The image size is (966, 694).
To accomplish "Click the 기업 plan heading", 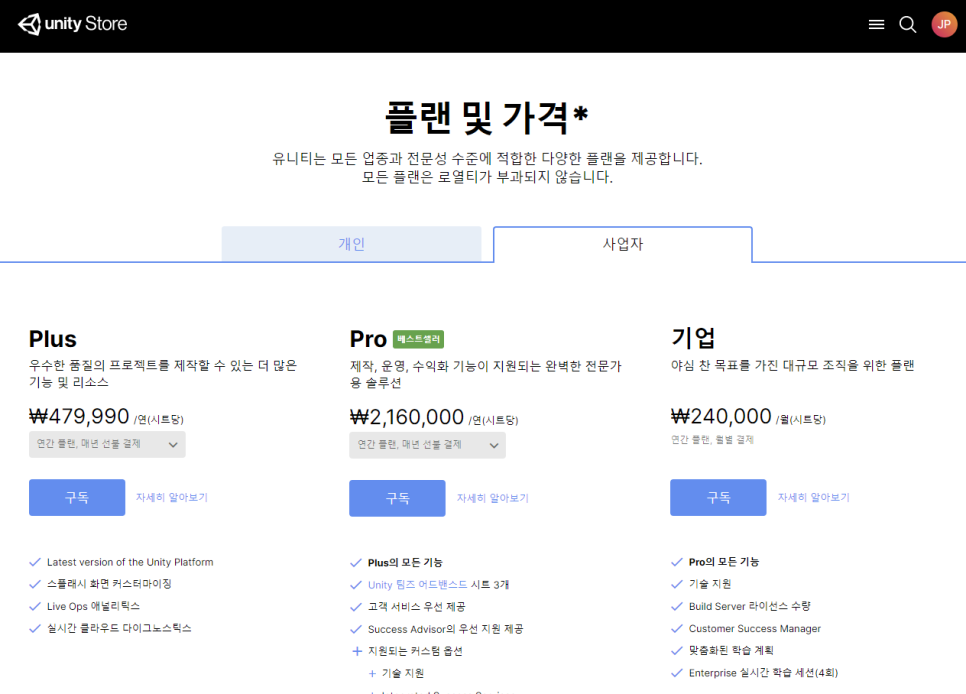I will (693, 338).
